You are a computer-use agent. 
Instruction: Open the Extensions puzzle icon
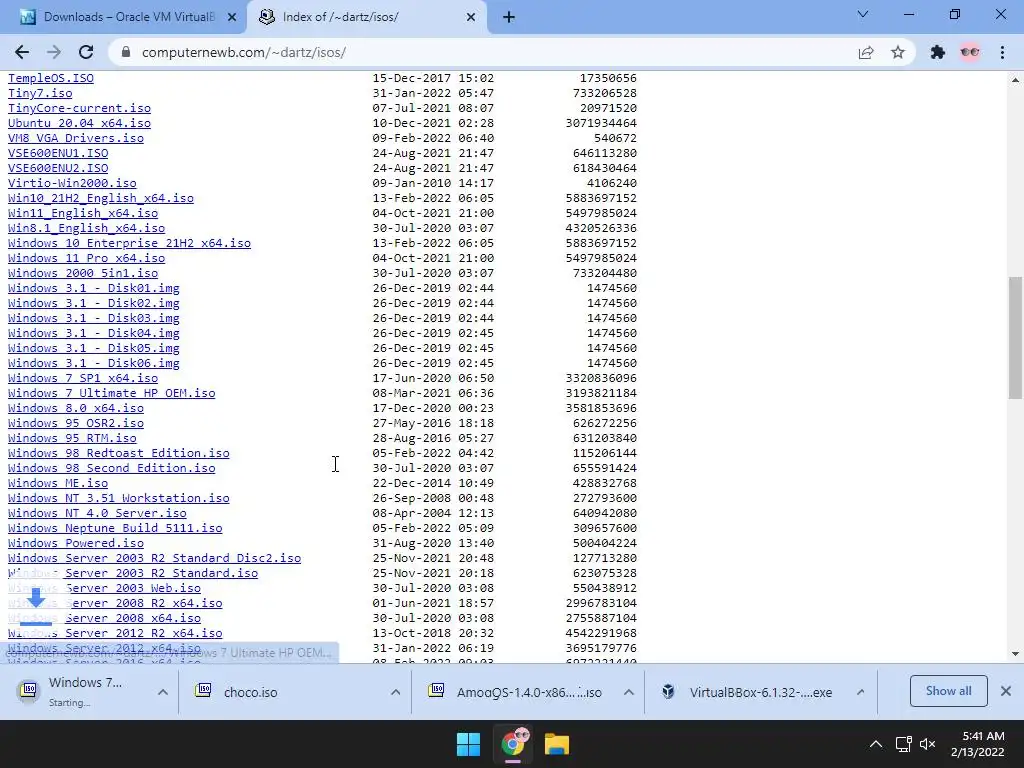click(x=938, y=52)
